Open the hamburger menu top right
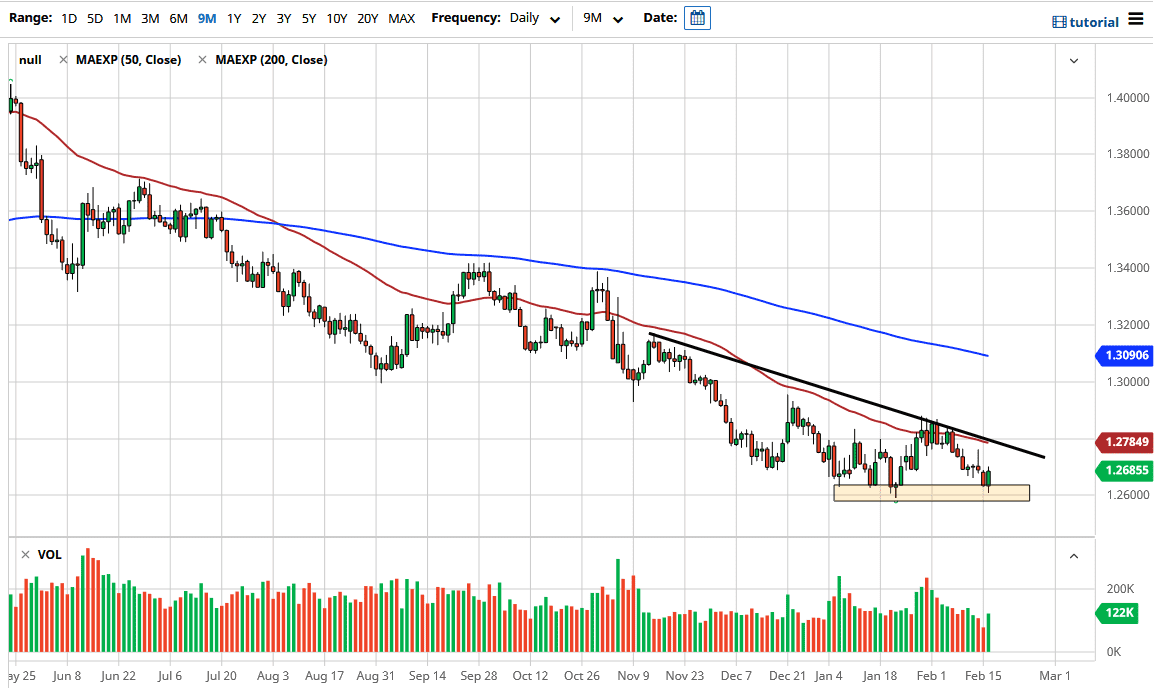 click(1135, 17)
